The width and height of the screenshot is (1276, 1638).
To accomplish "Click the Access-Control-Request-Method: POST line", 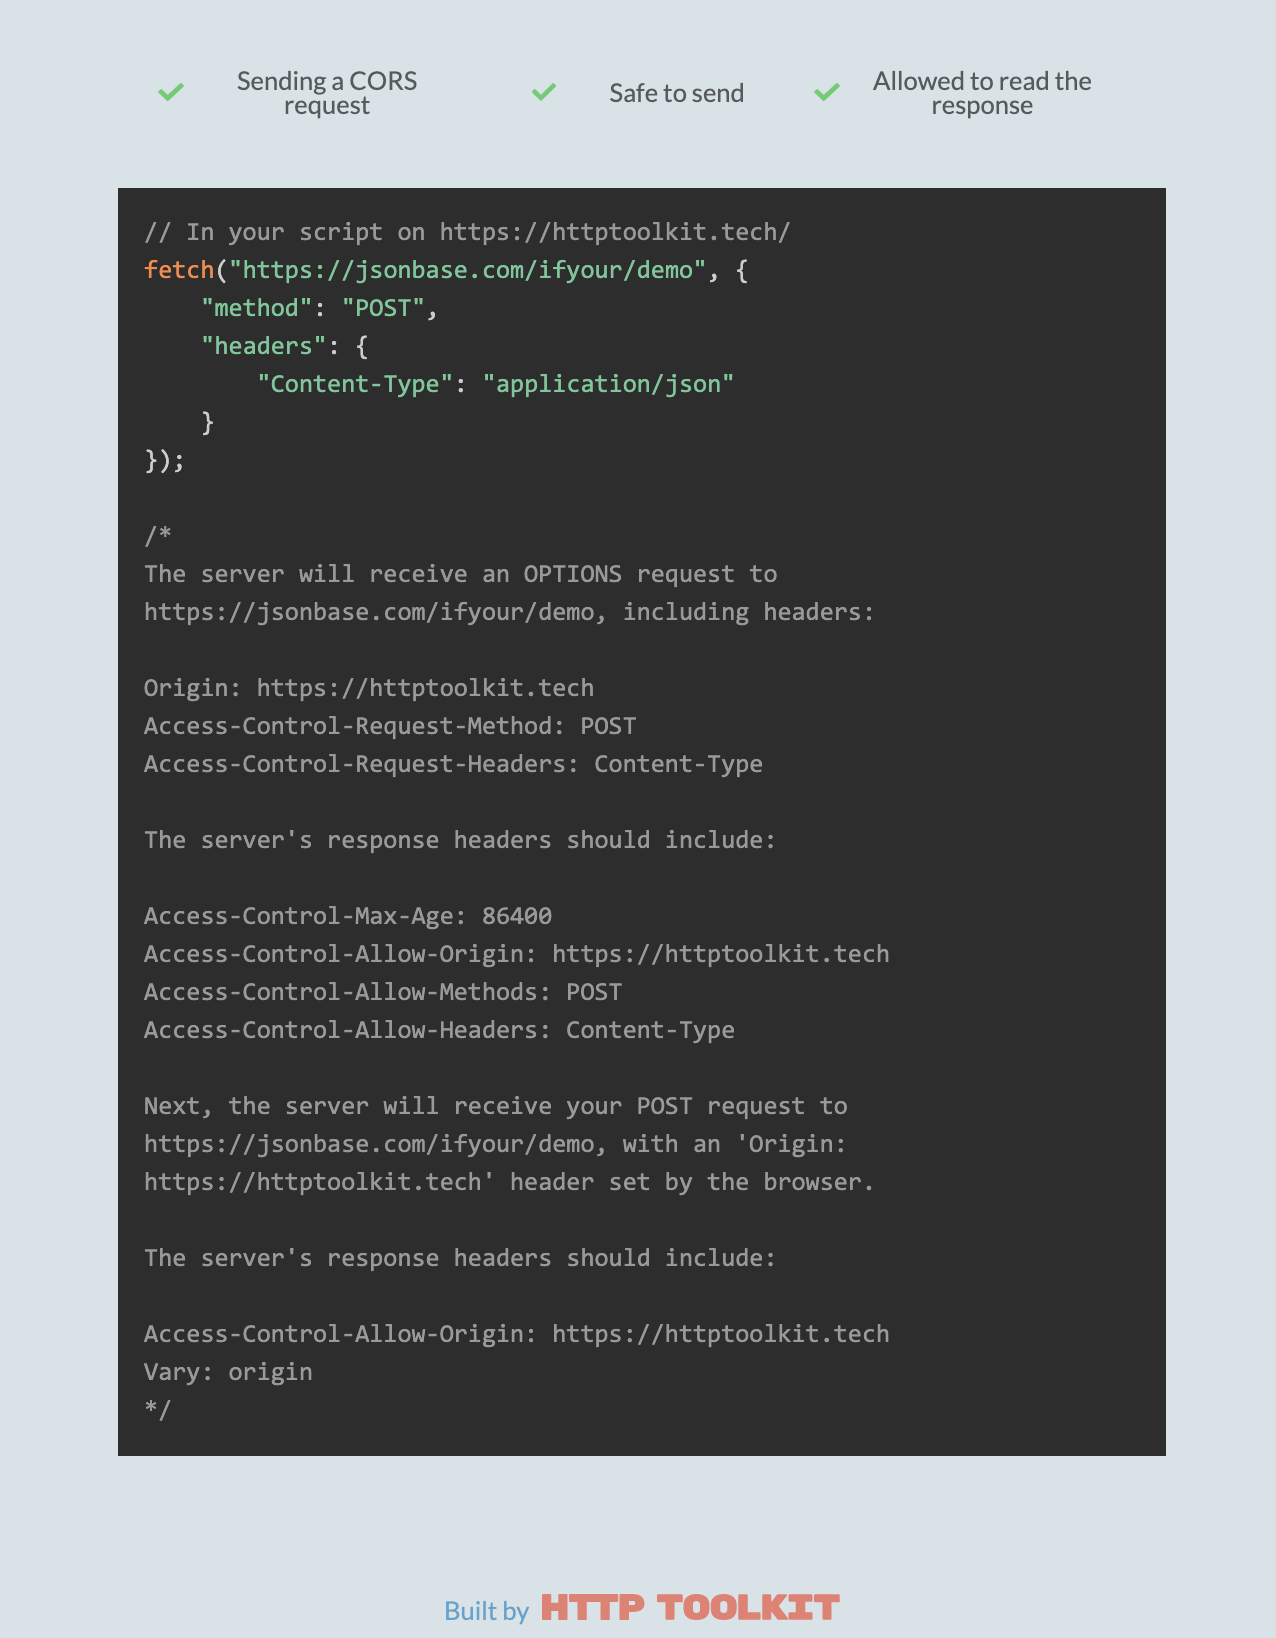I will 390,726.
